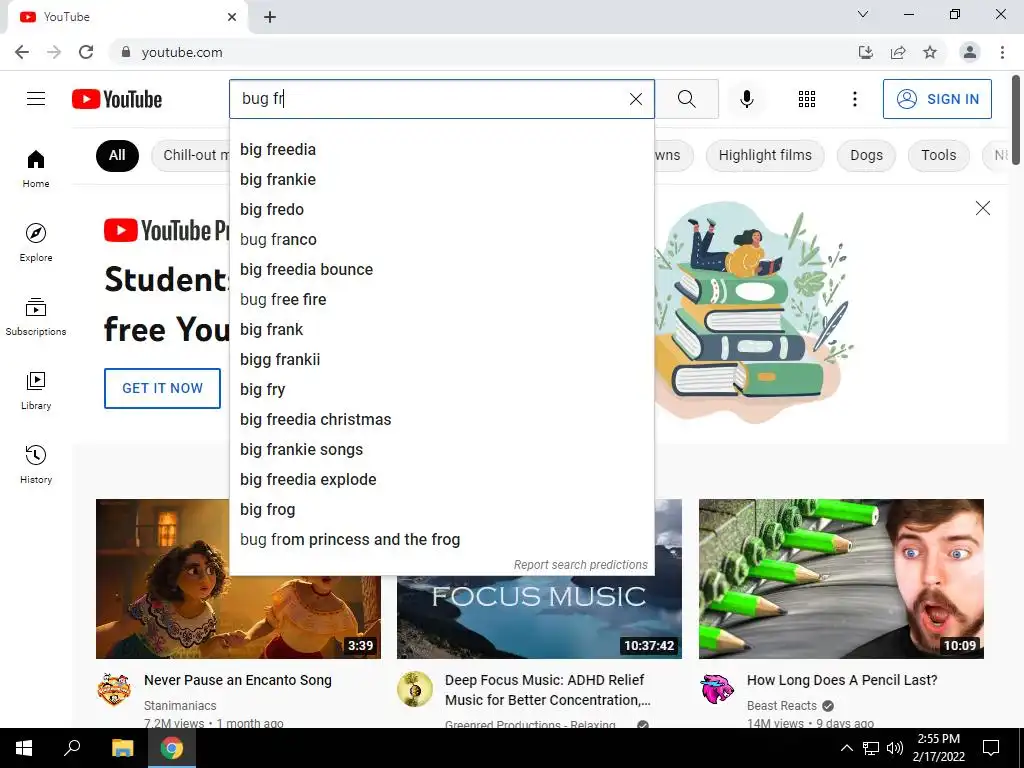Select the Tools chip
Image resolution: width=1024 pixels, height=768 pixels.
[x=938, y=155]
